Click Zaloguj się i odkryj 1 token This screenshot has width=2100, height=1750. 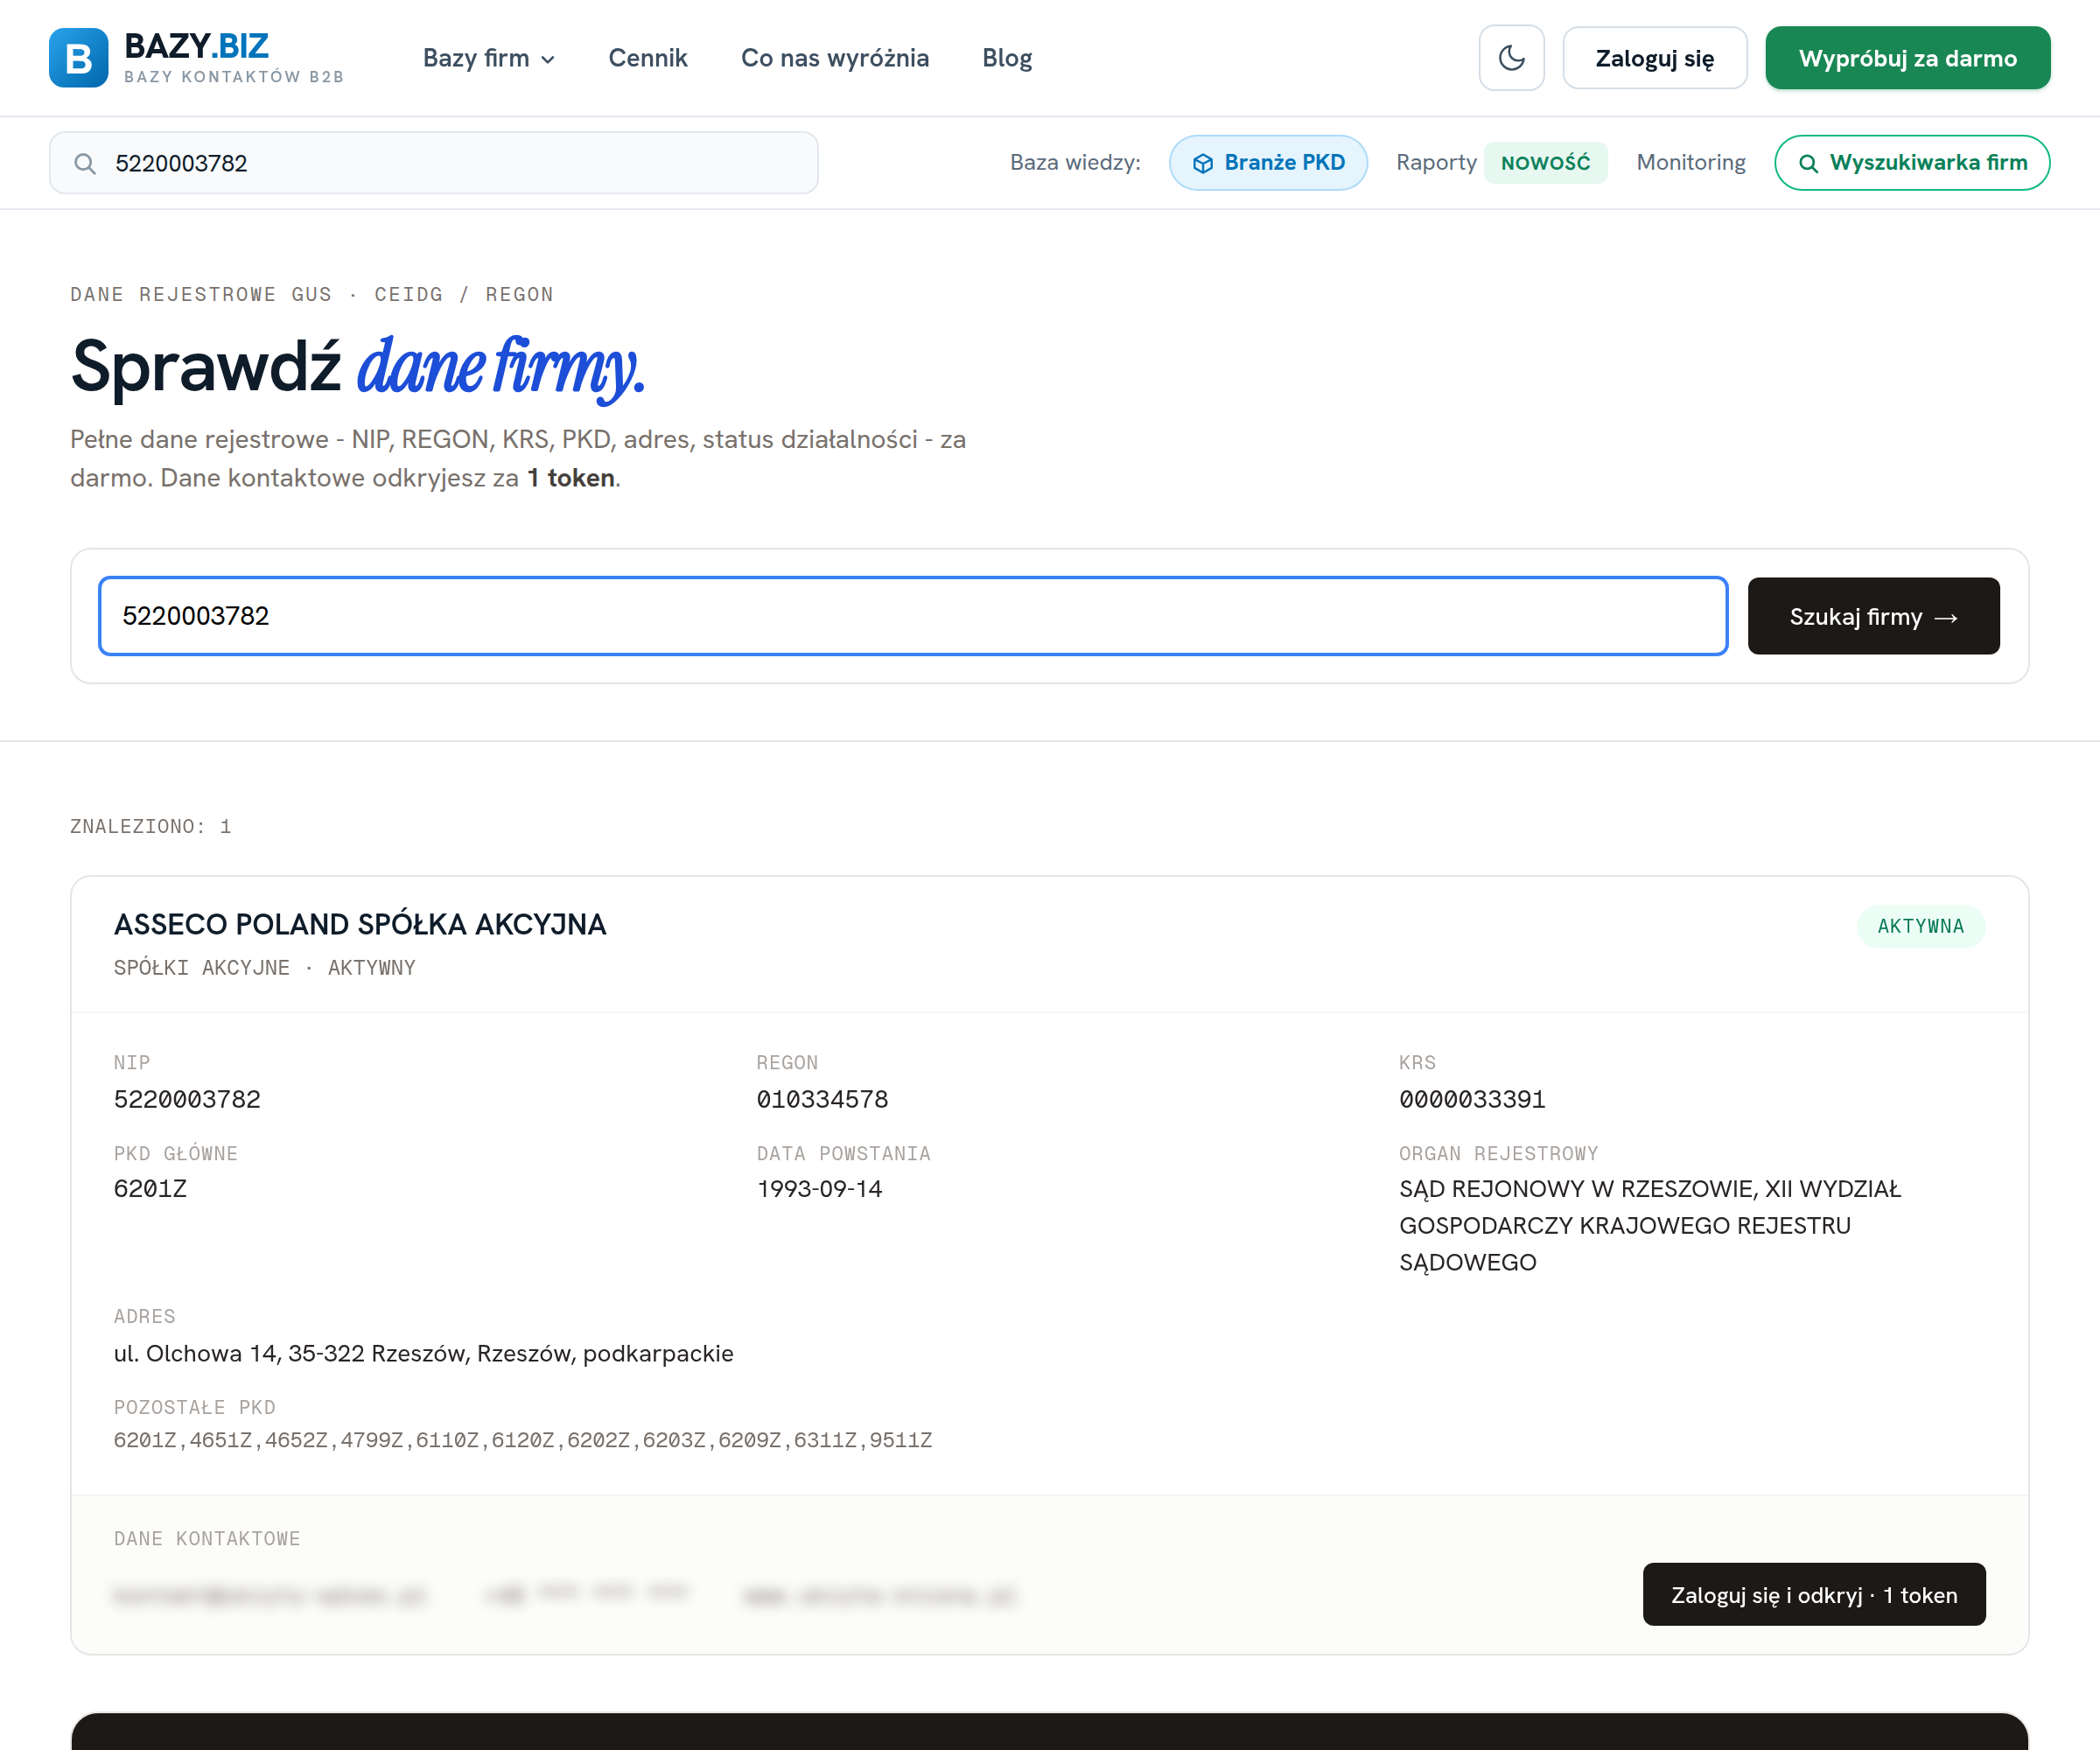(1814, 1594)
